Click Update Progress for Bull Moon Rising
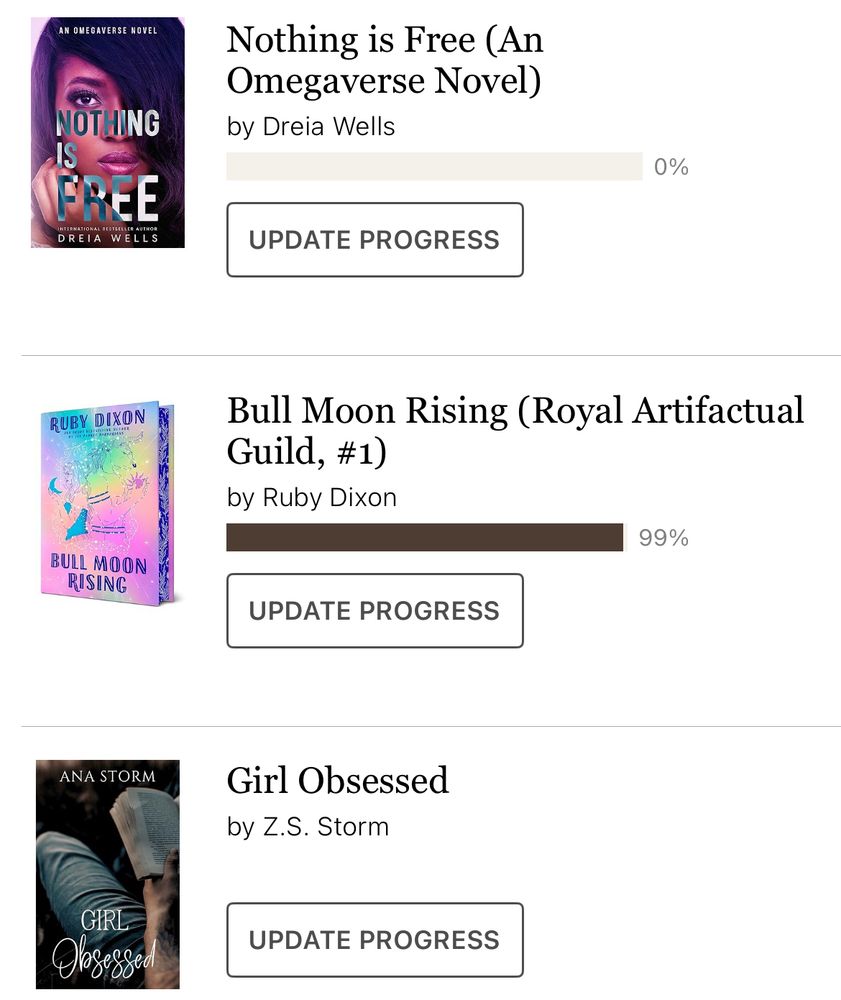 tap(375, 611)
